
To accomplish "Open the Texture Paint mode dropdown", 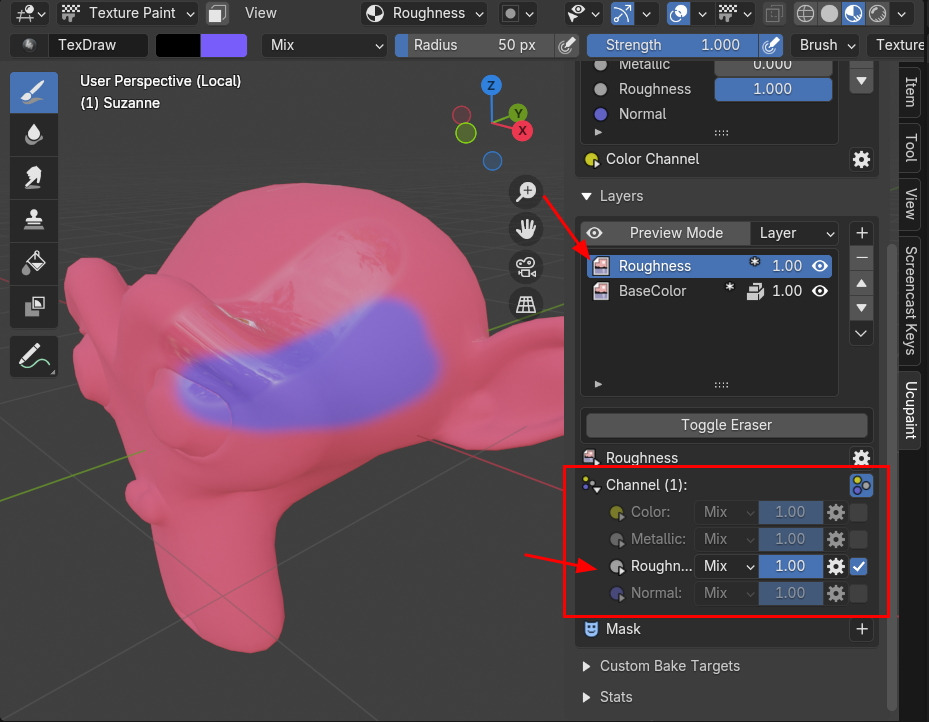I will pyautogui.click(x=128, y=13).
